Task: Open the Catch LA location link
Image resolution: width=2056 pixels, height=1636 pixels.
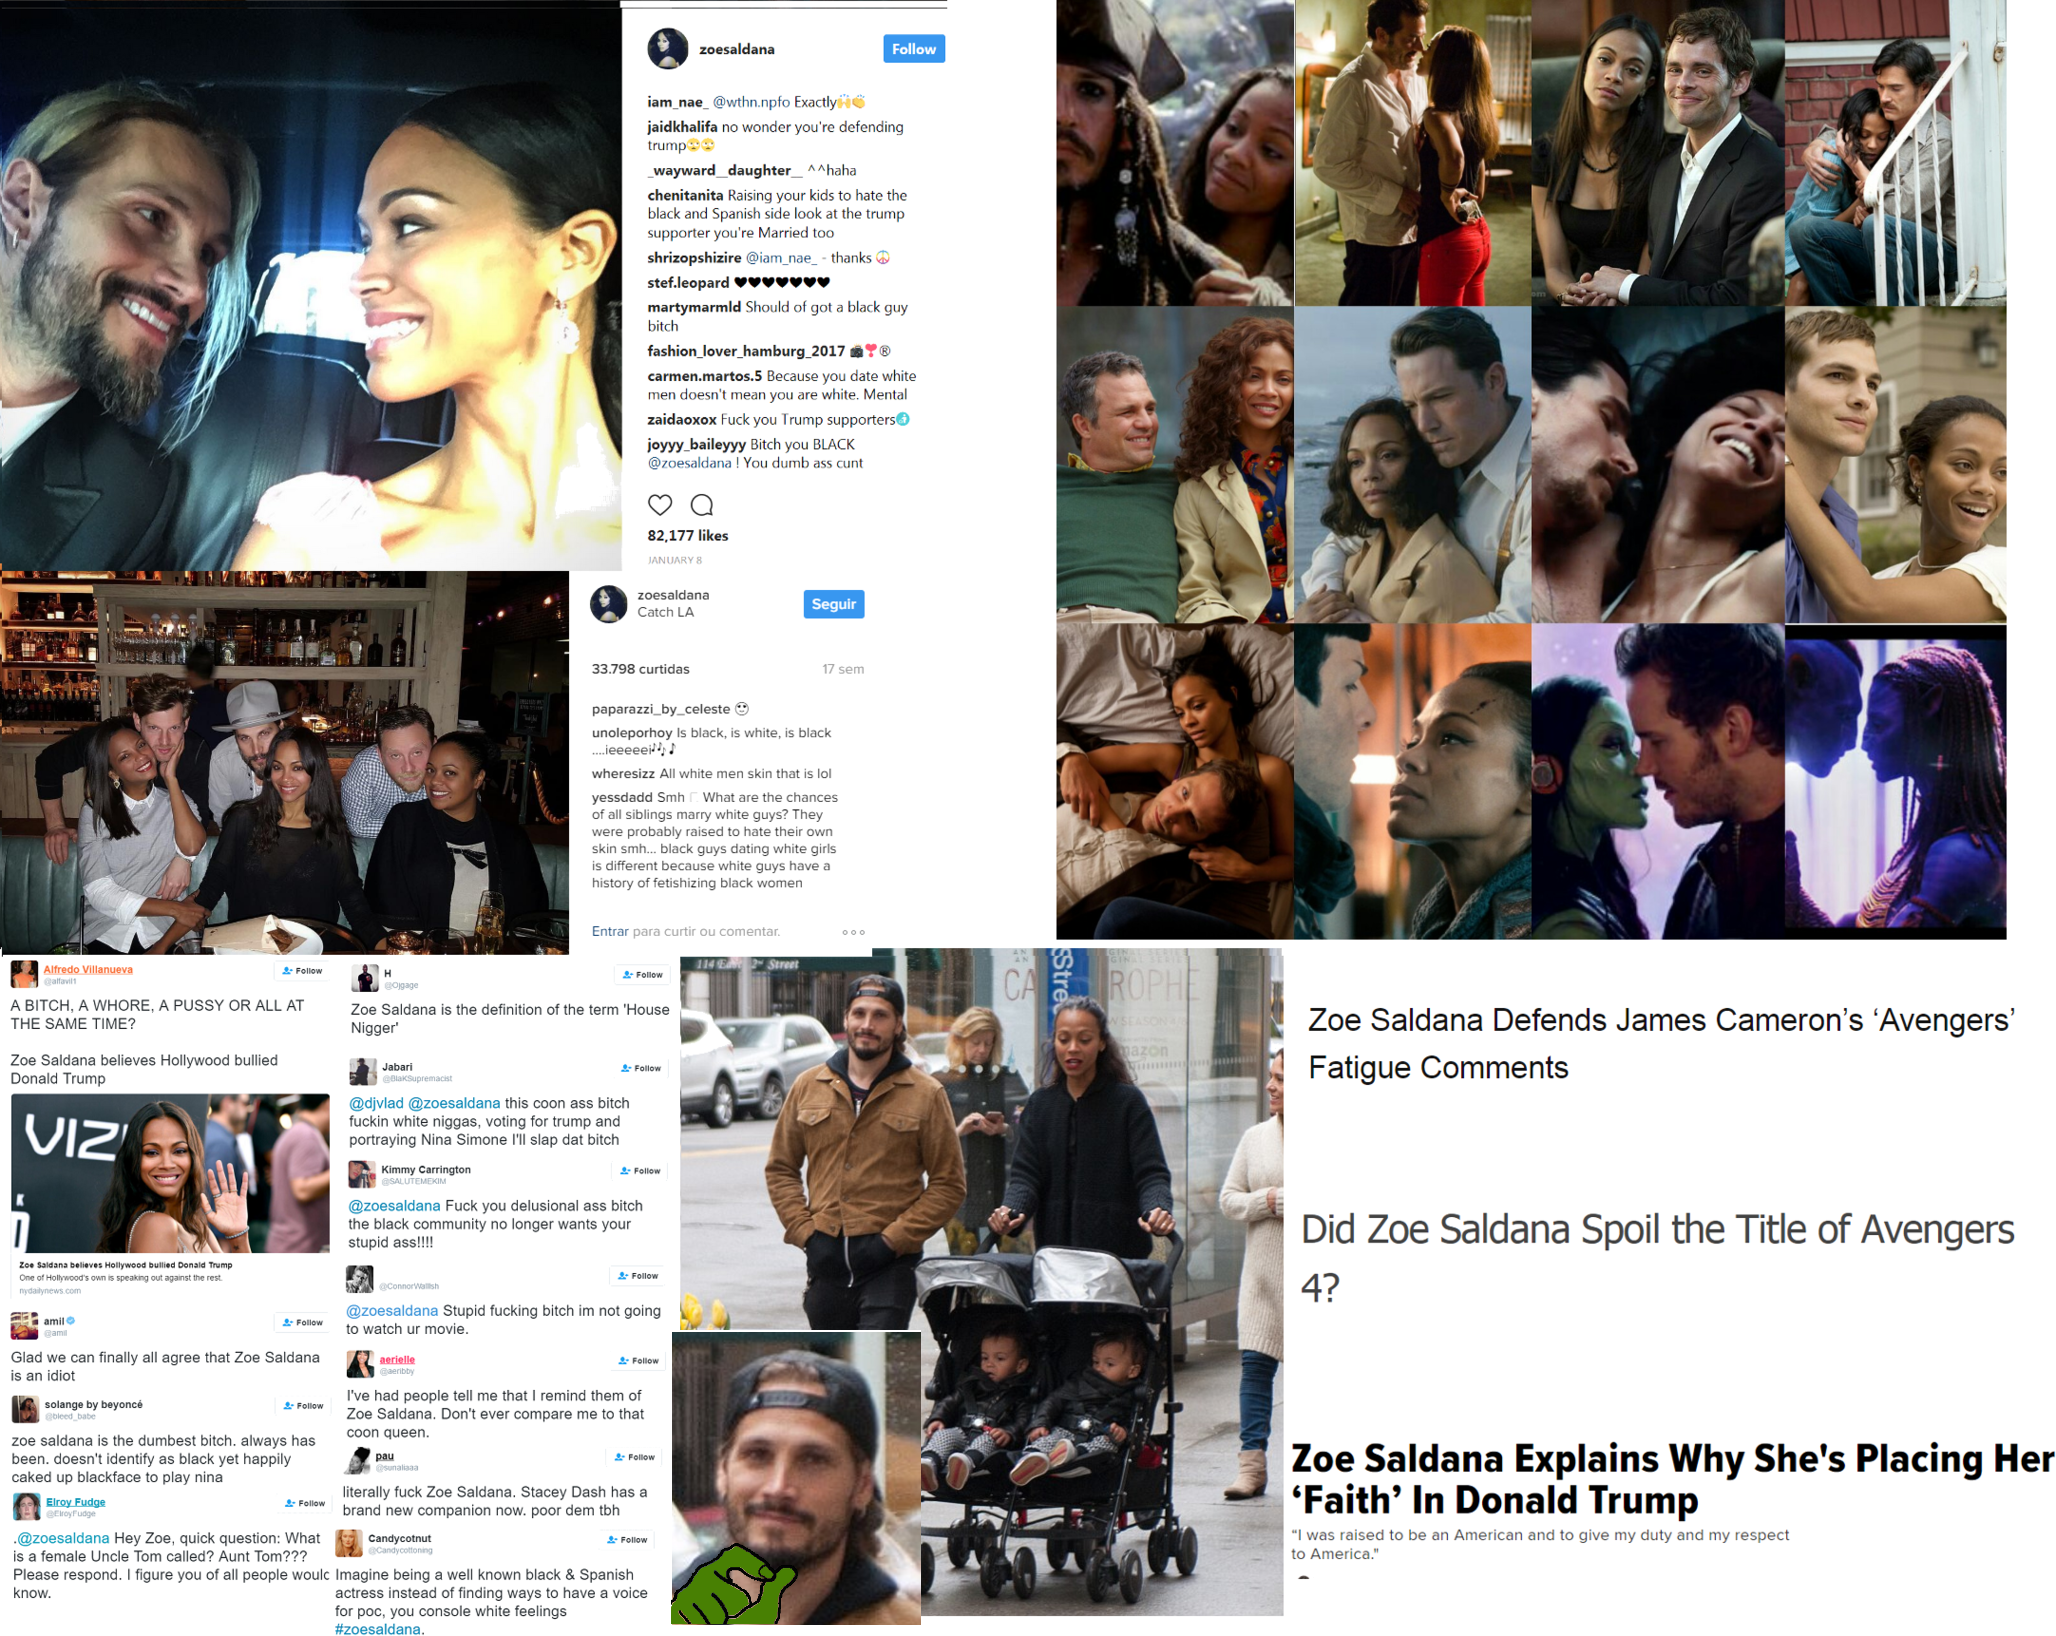Action: (665, 612)
